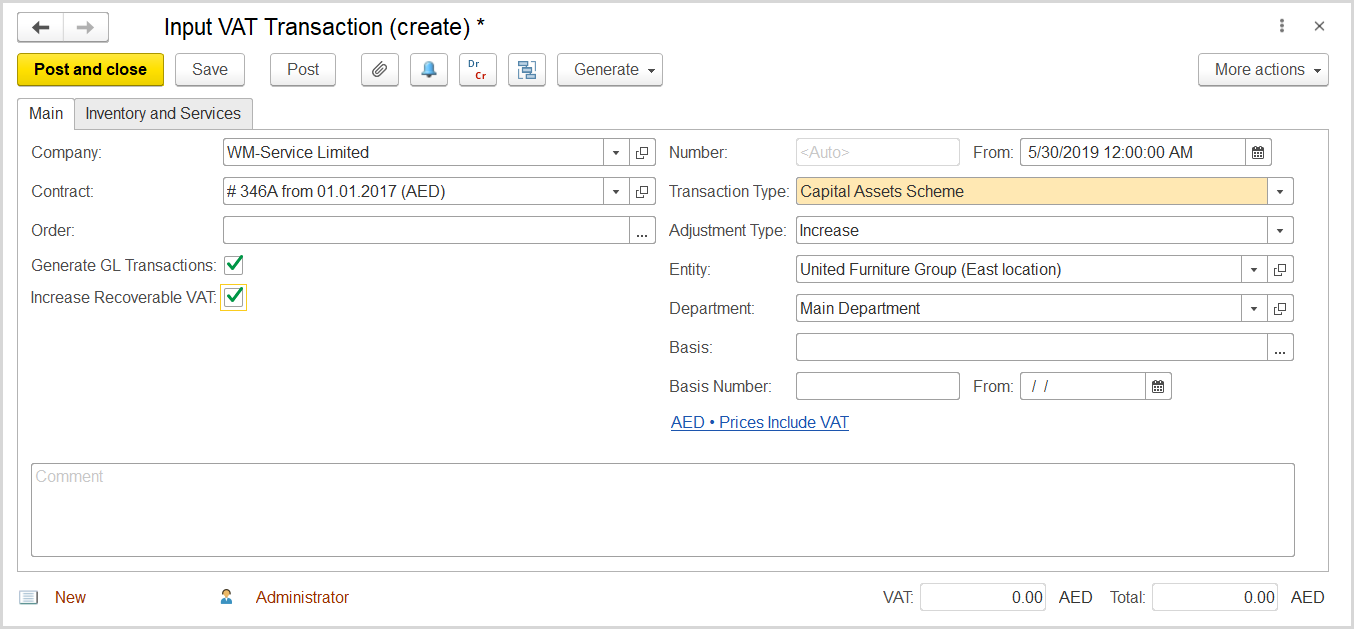
Task: Open calendar for Basis Number From date
Action: pos(1158,386)
